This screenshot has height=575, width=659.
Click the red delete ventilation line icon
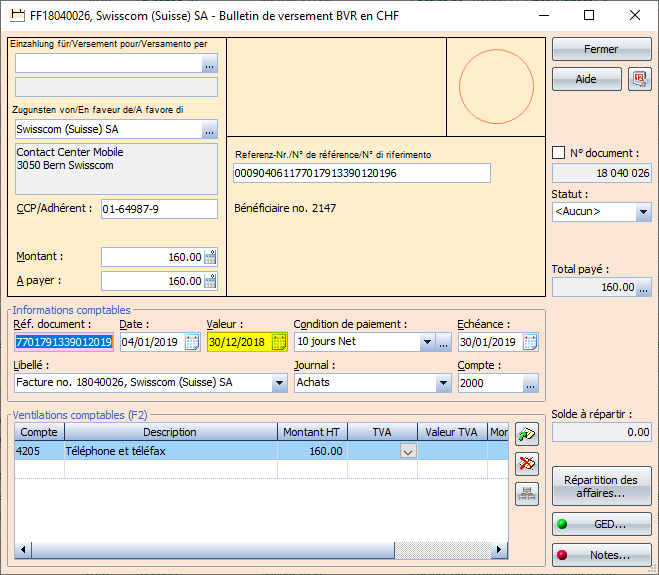point(526,462)
